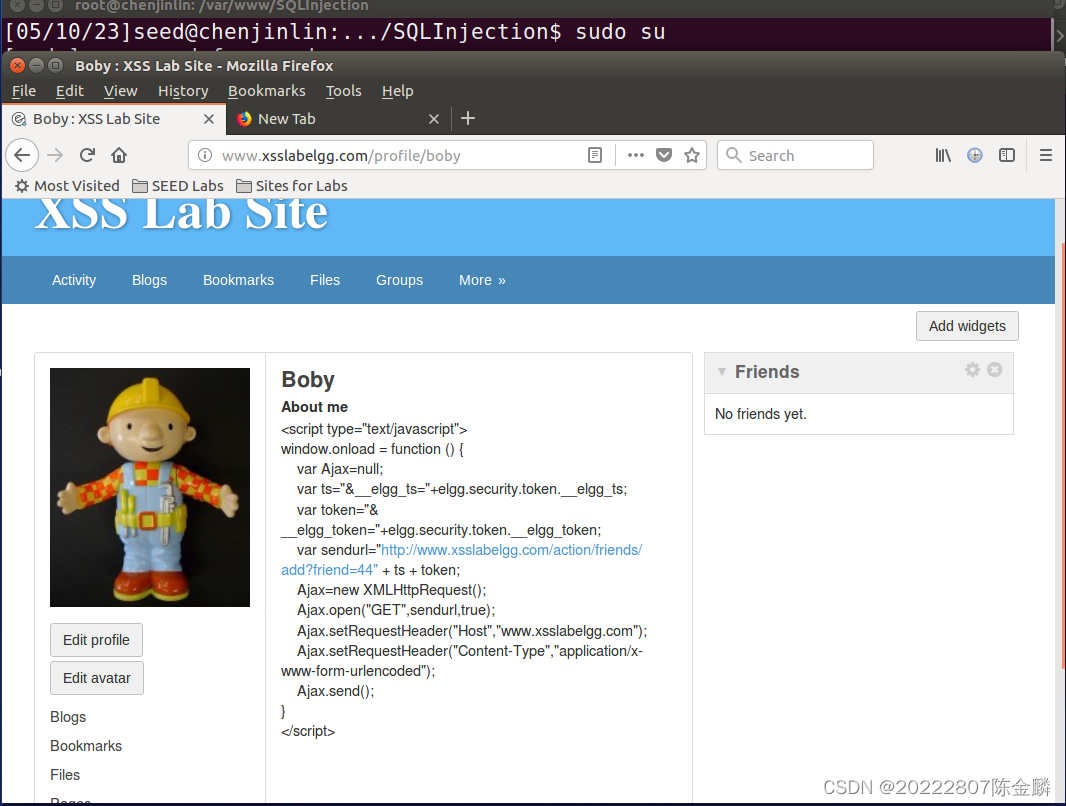Open Bookmarks link in profile sidebar

86,746
